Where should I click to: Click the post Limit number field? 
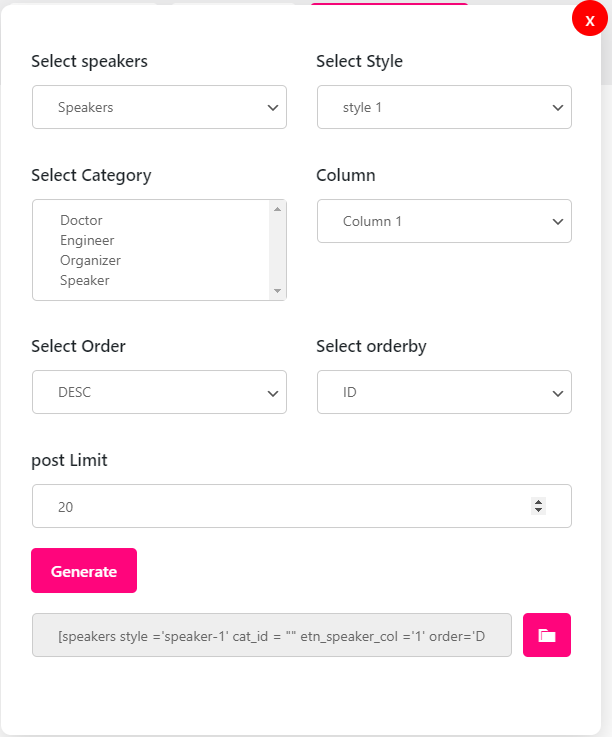click(302, 506)
